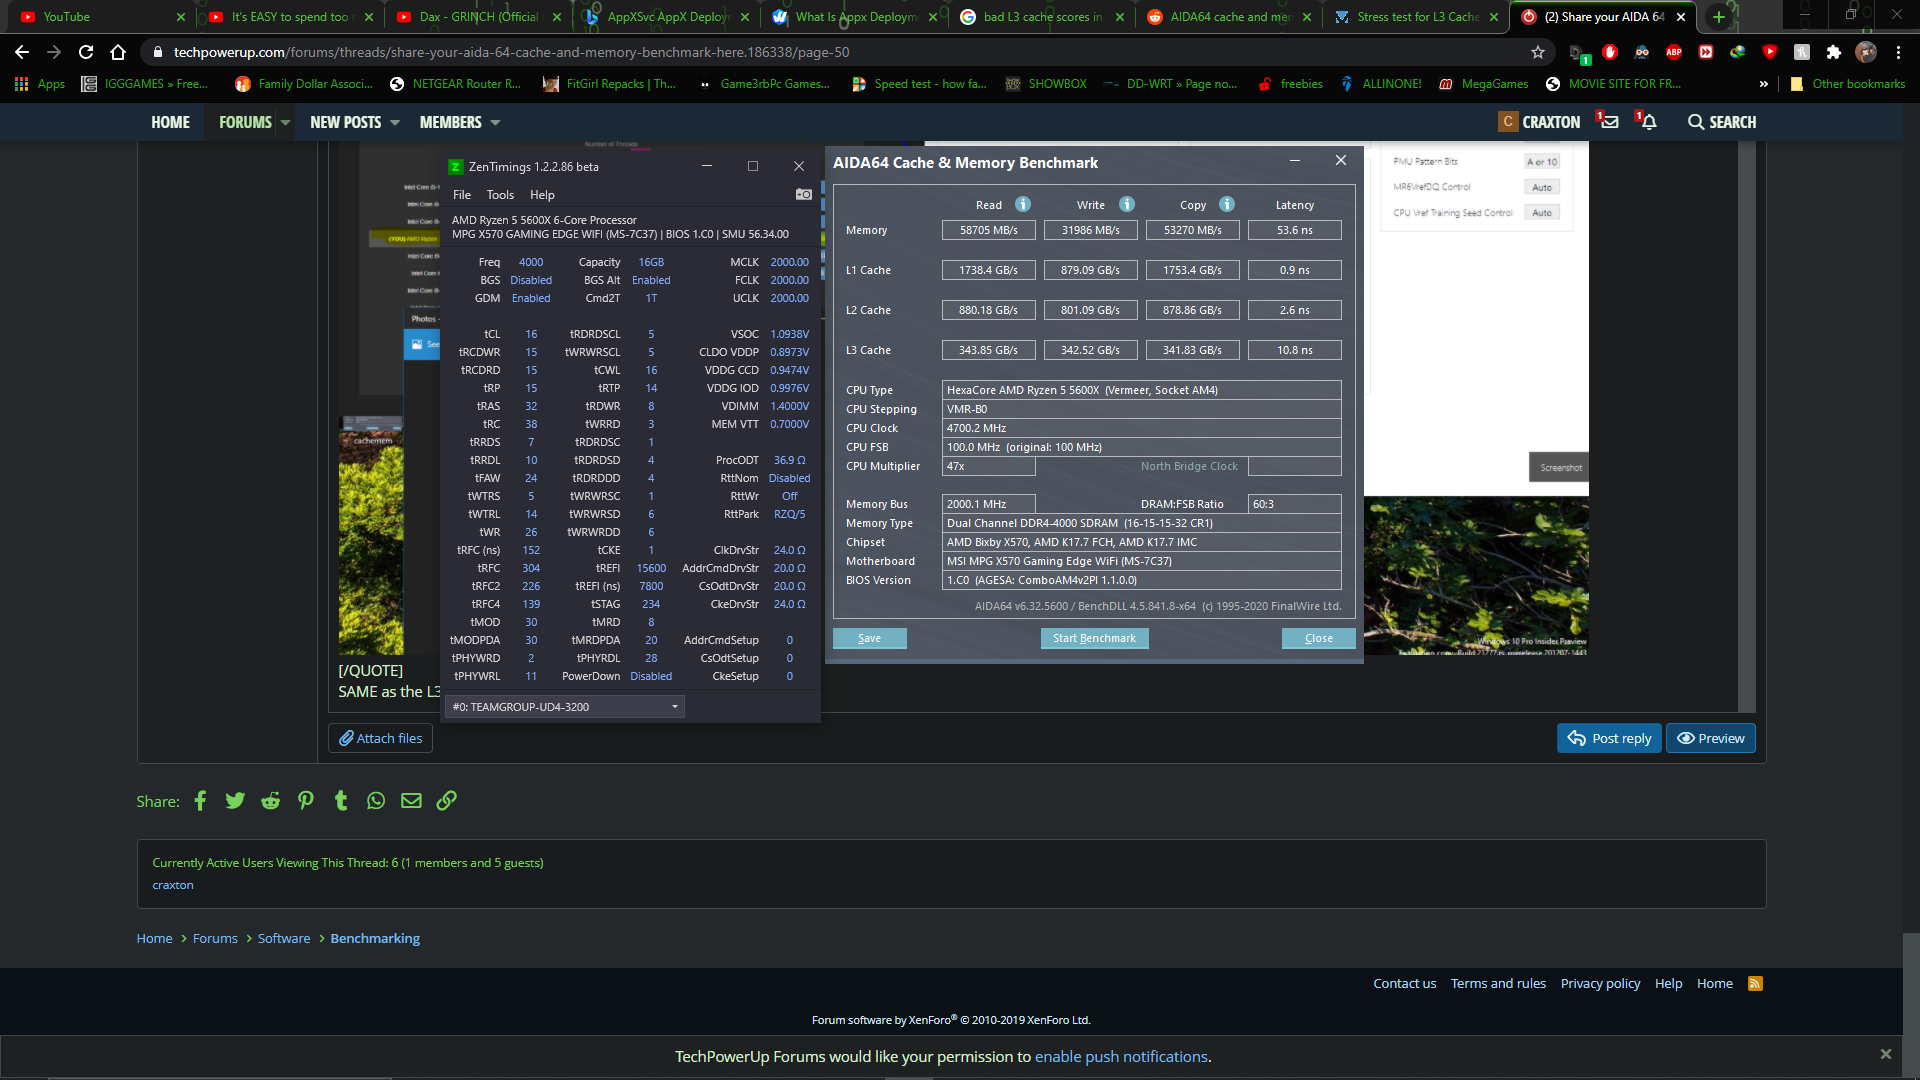Open the CRAXTON account menu
This screenshot has width=1920, height=1080.
tap(1540, 122)
